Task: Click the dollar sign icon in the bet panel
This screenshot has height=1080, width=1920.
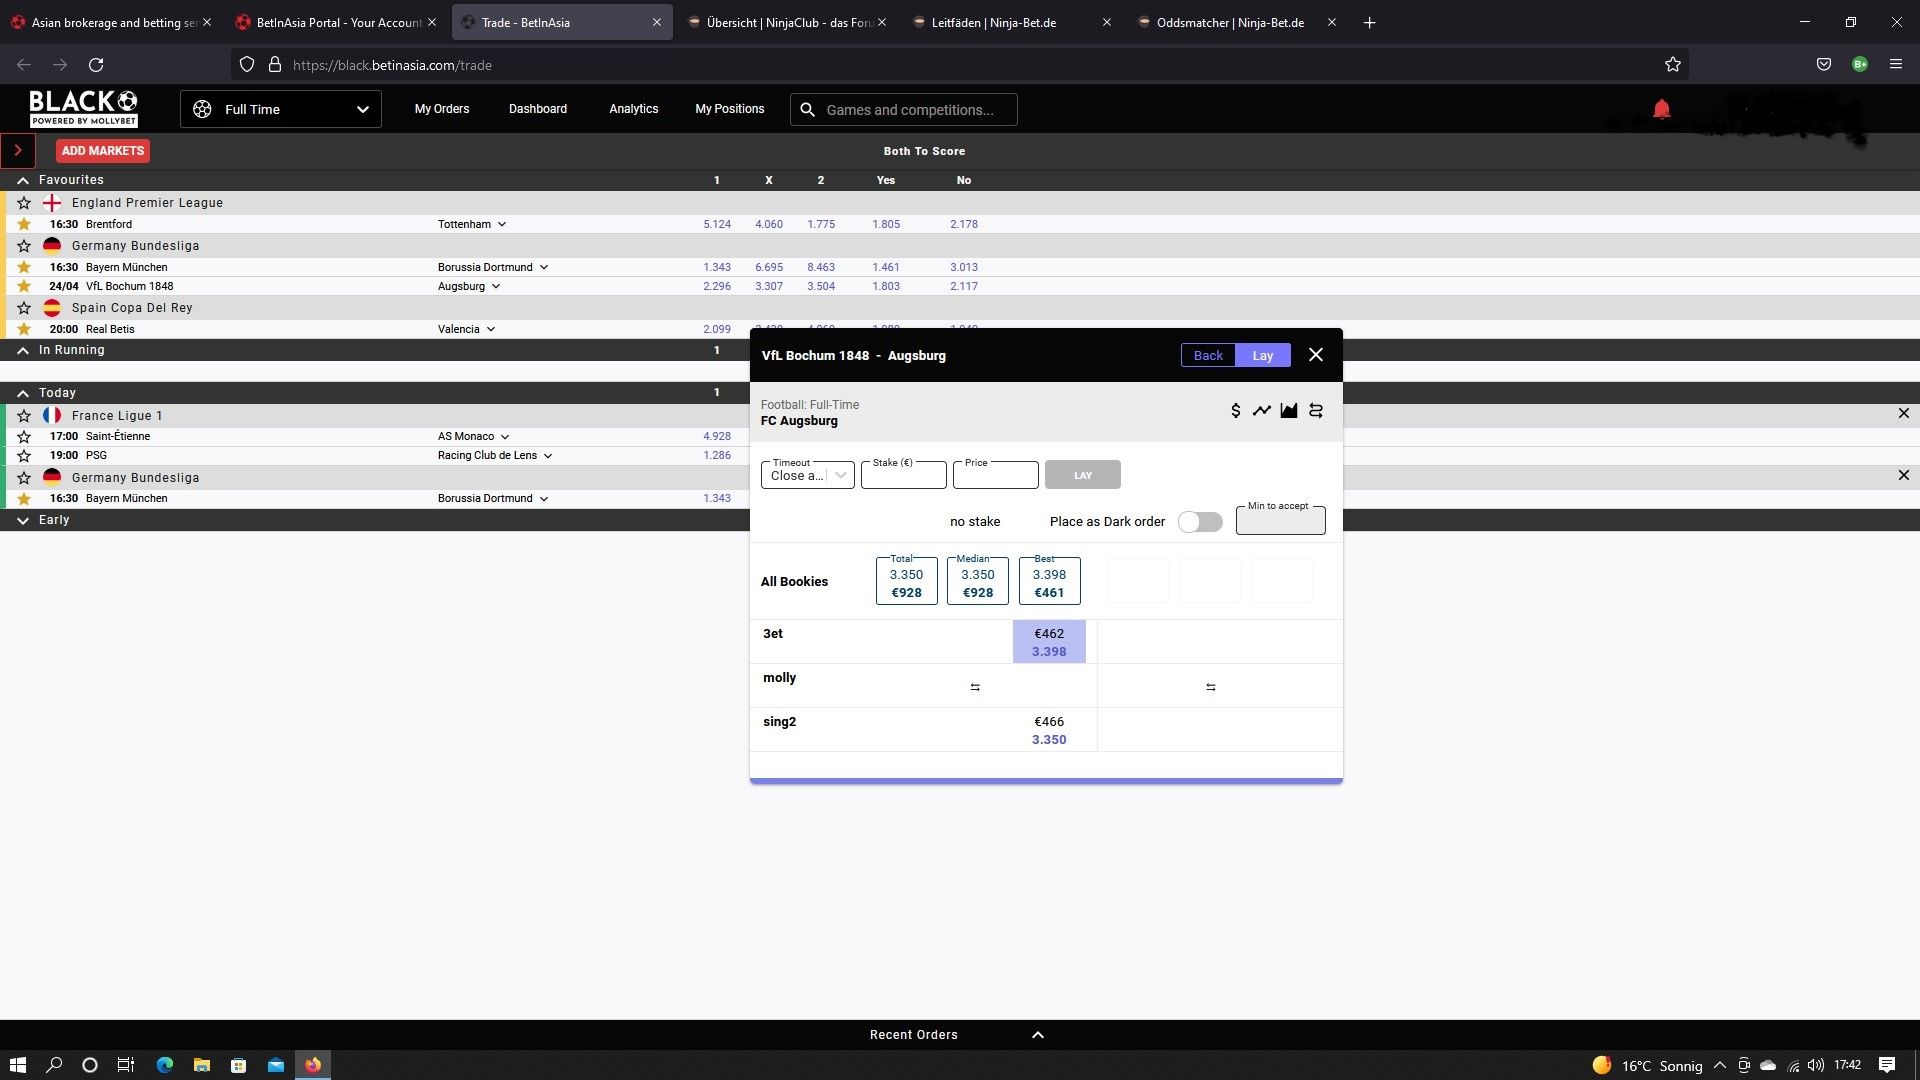Action: point(1235,411)
